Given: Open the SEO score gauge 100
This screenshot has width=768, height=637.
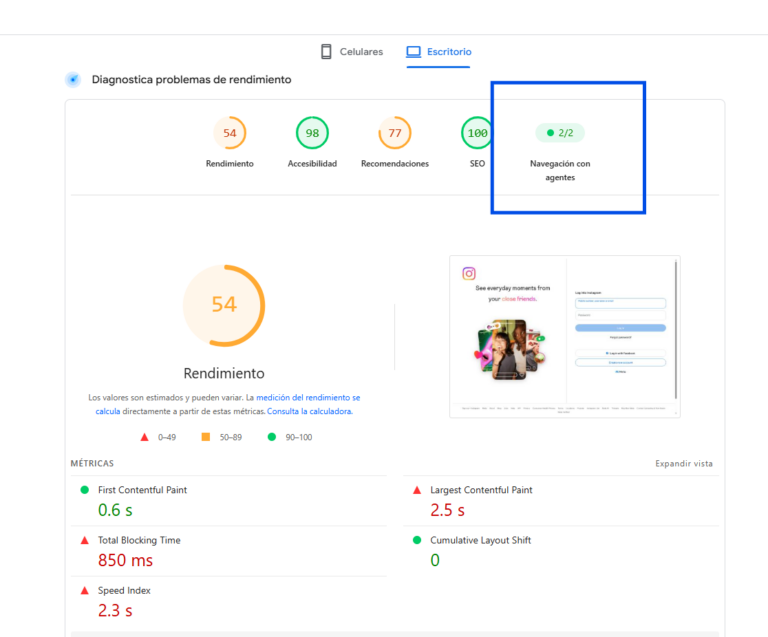Looking at the screenshot, I should 477,133.
